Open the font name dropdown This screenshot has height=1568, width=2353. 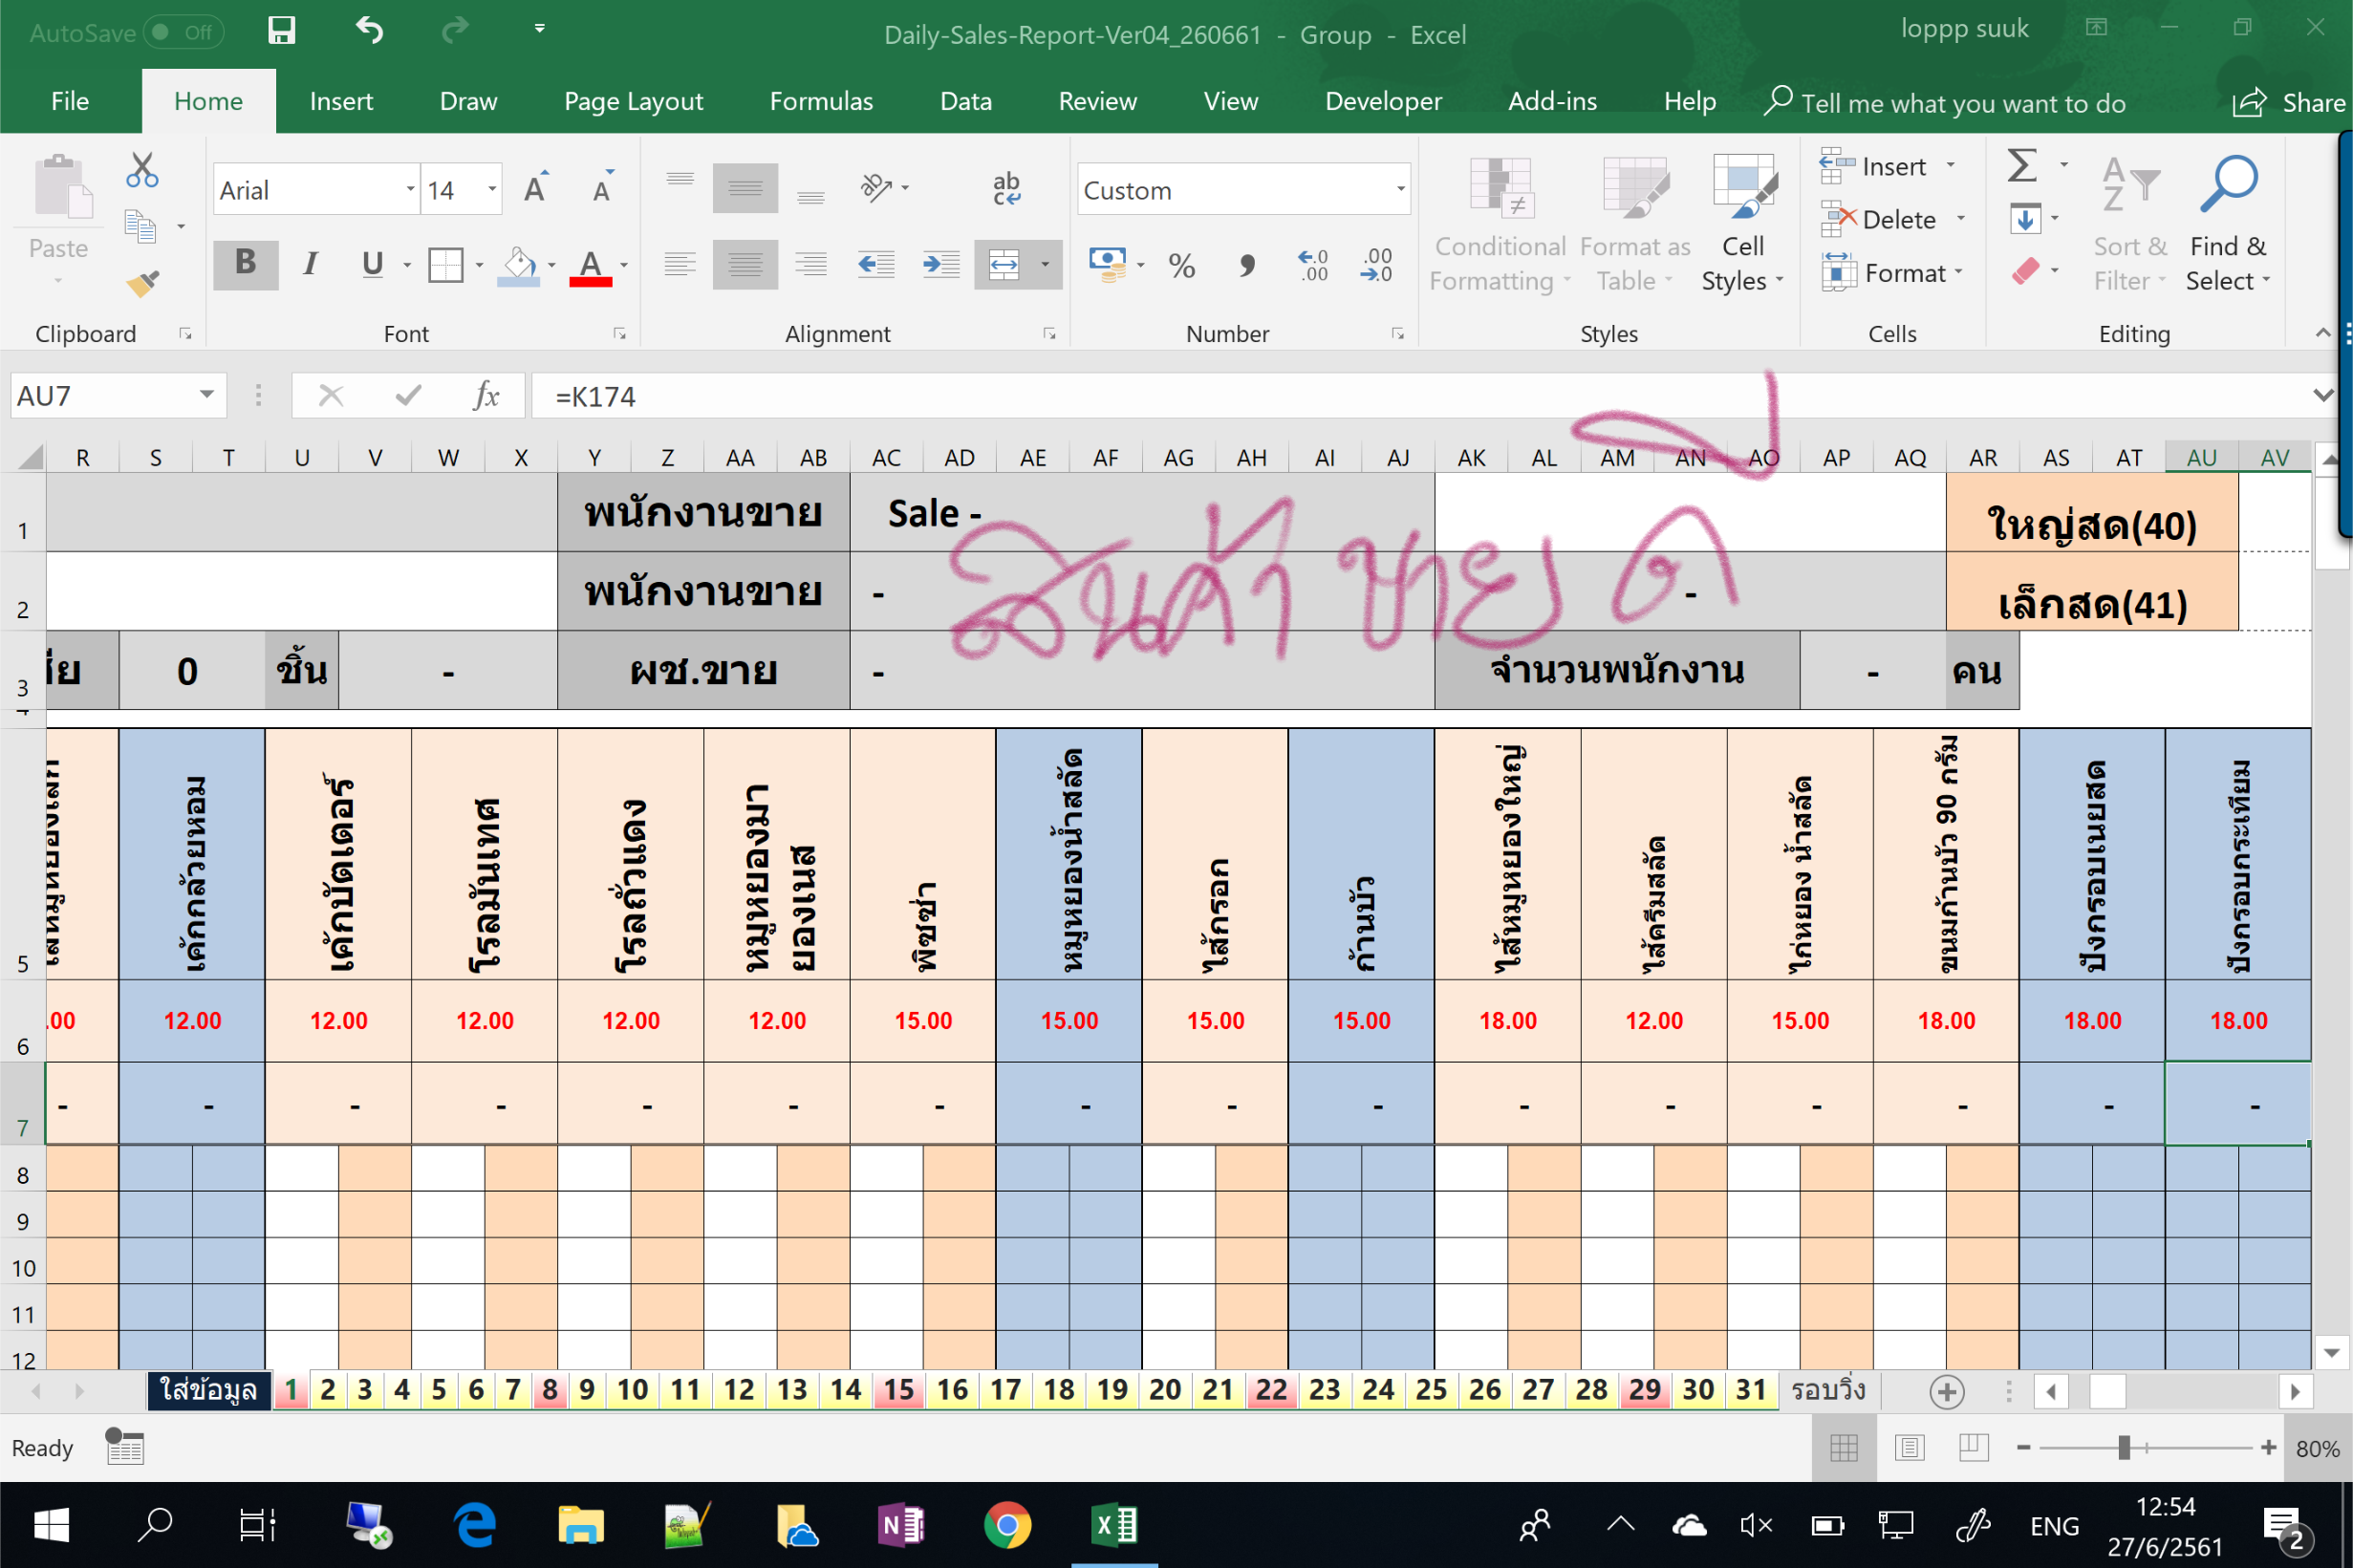[410, 189]
